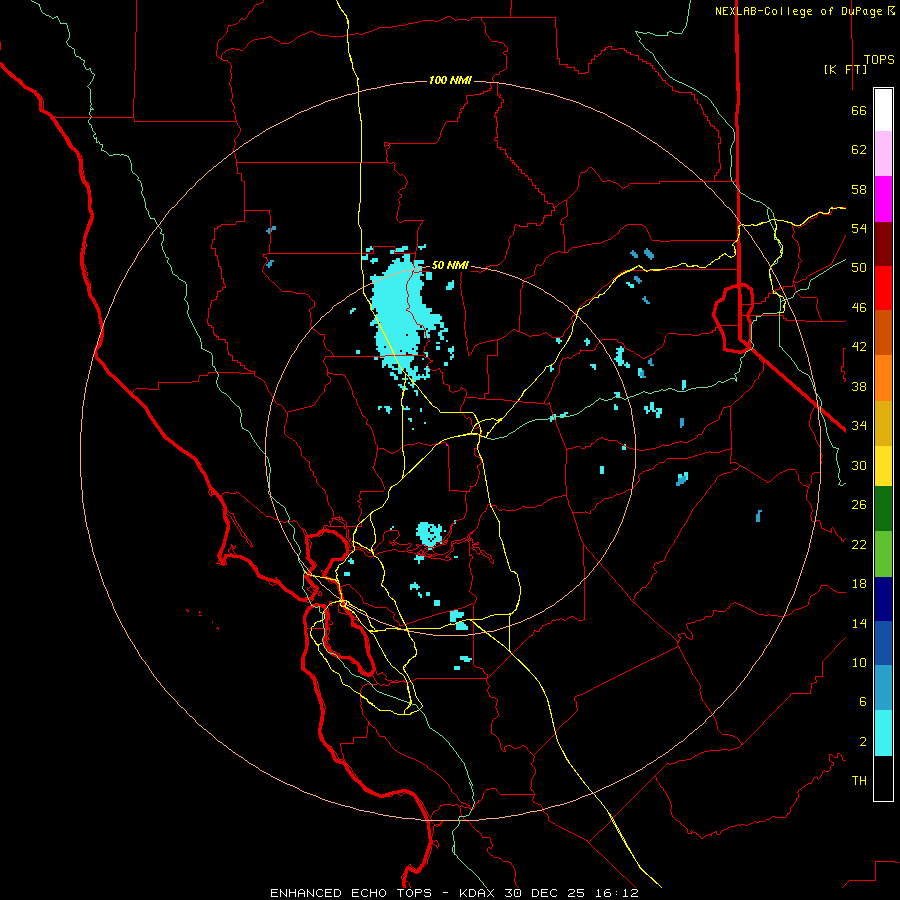Click the legend value 6
Viewport: 900px width, 900px height.
[863, 702]
